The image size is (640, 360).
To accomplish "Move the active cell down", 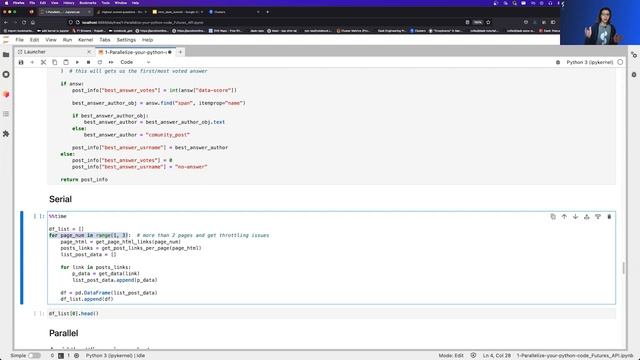I will [x=576, y=217].
